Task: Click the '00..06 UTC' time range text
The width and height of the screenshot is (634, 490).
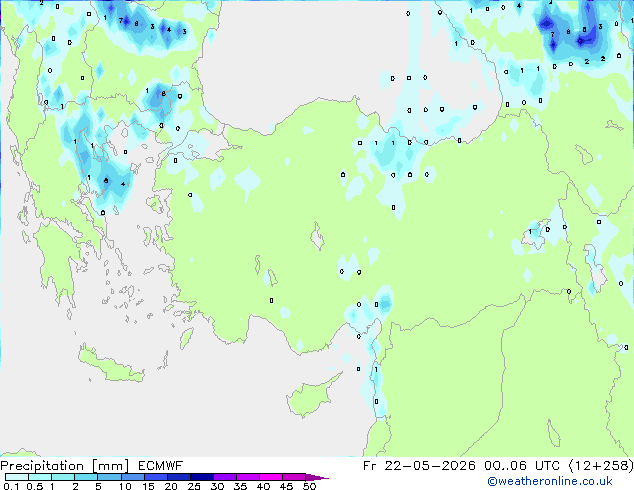Action: [522, 466]
